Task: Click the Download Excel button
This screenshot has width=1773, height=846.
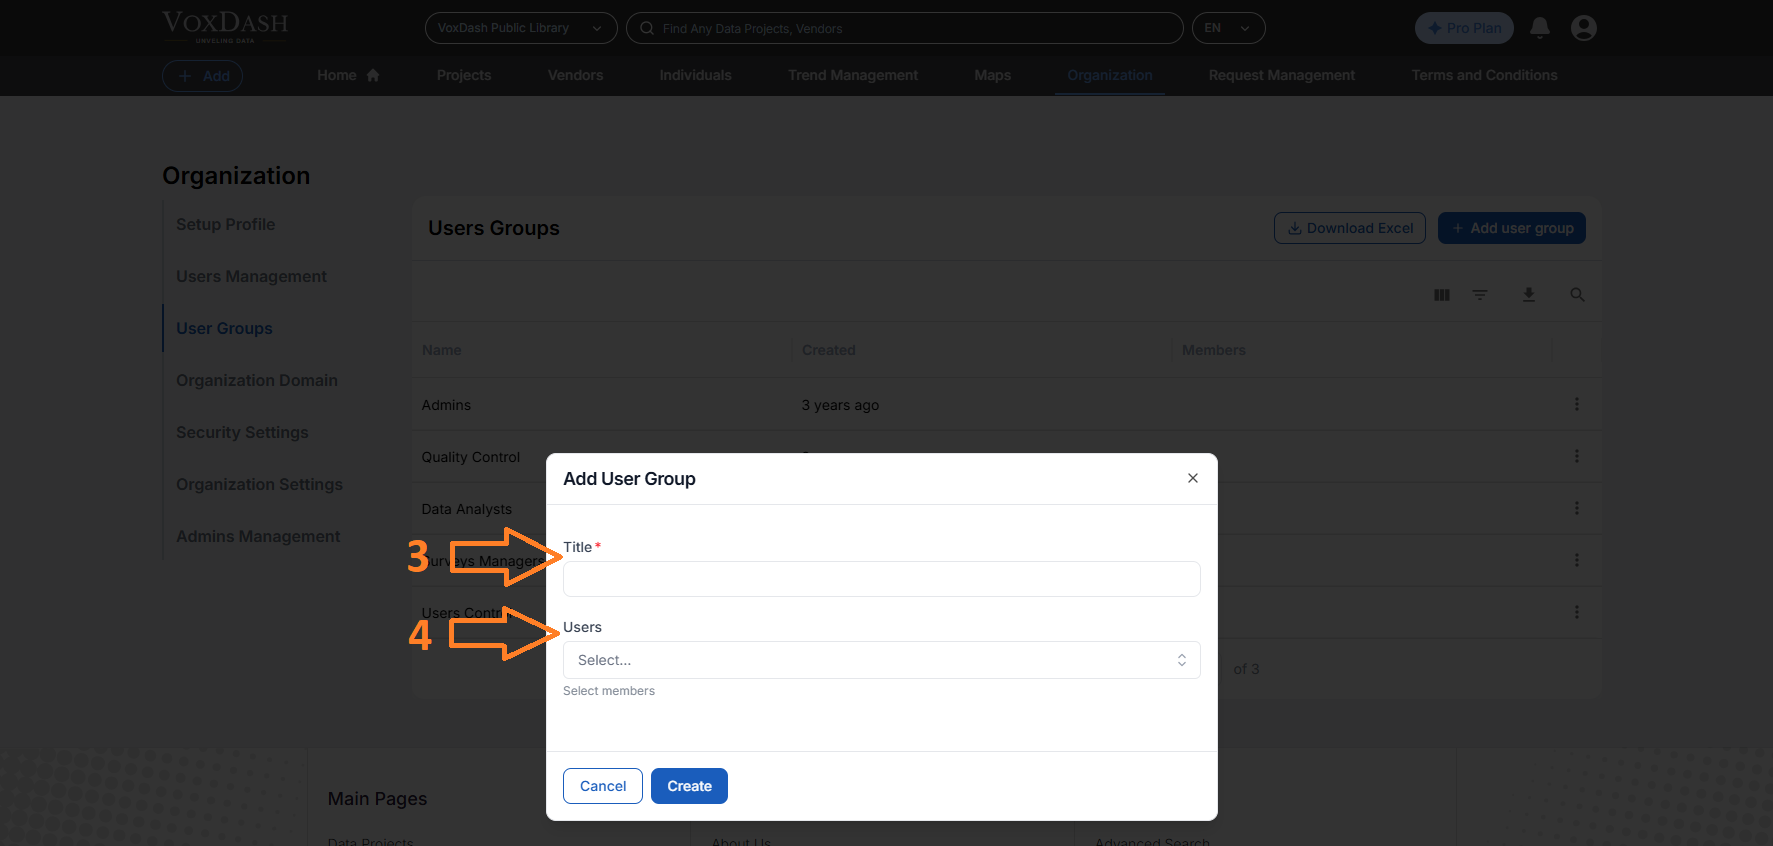Action: click(x=1349, y=228)
